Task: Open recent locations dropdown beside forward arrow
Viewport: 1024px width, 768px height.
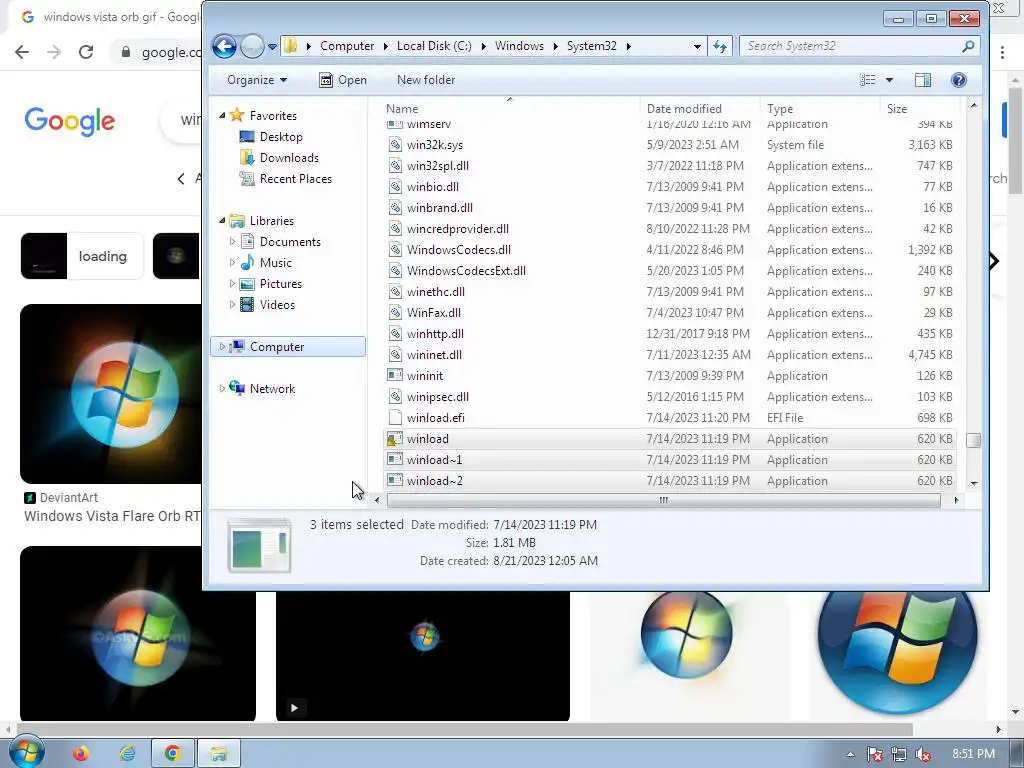Action: (272, 47)
